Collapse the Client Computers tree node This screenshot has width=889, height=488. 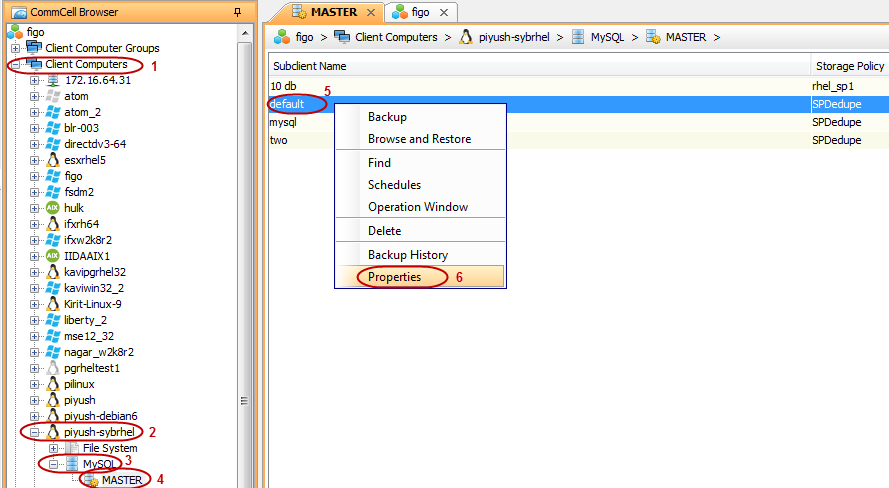[x=15, y=64]
